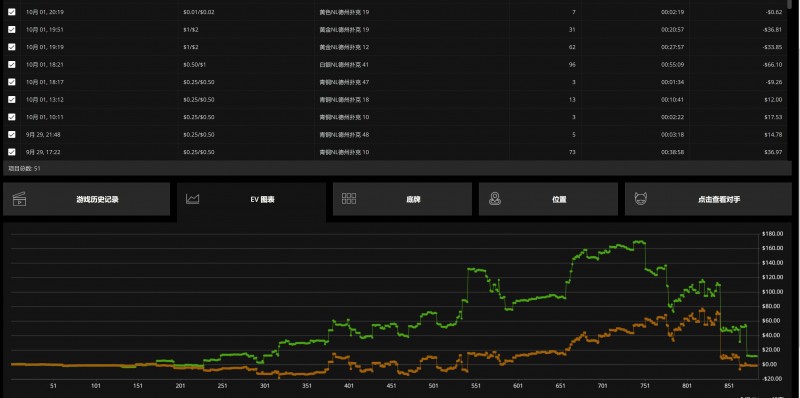Click the result value $12.00
Screen dimensions: 800x398
774,100
